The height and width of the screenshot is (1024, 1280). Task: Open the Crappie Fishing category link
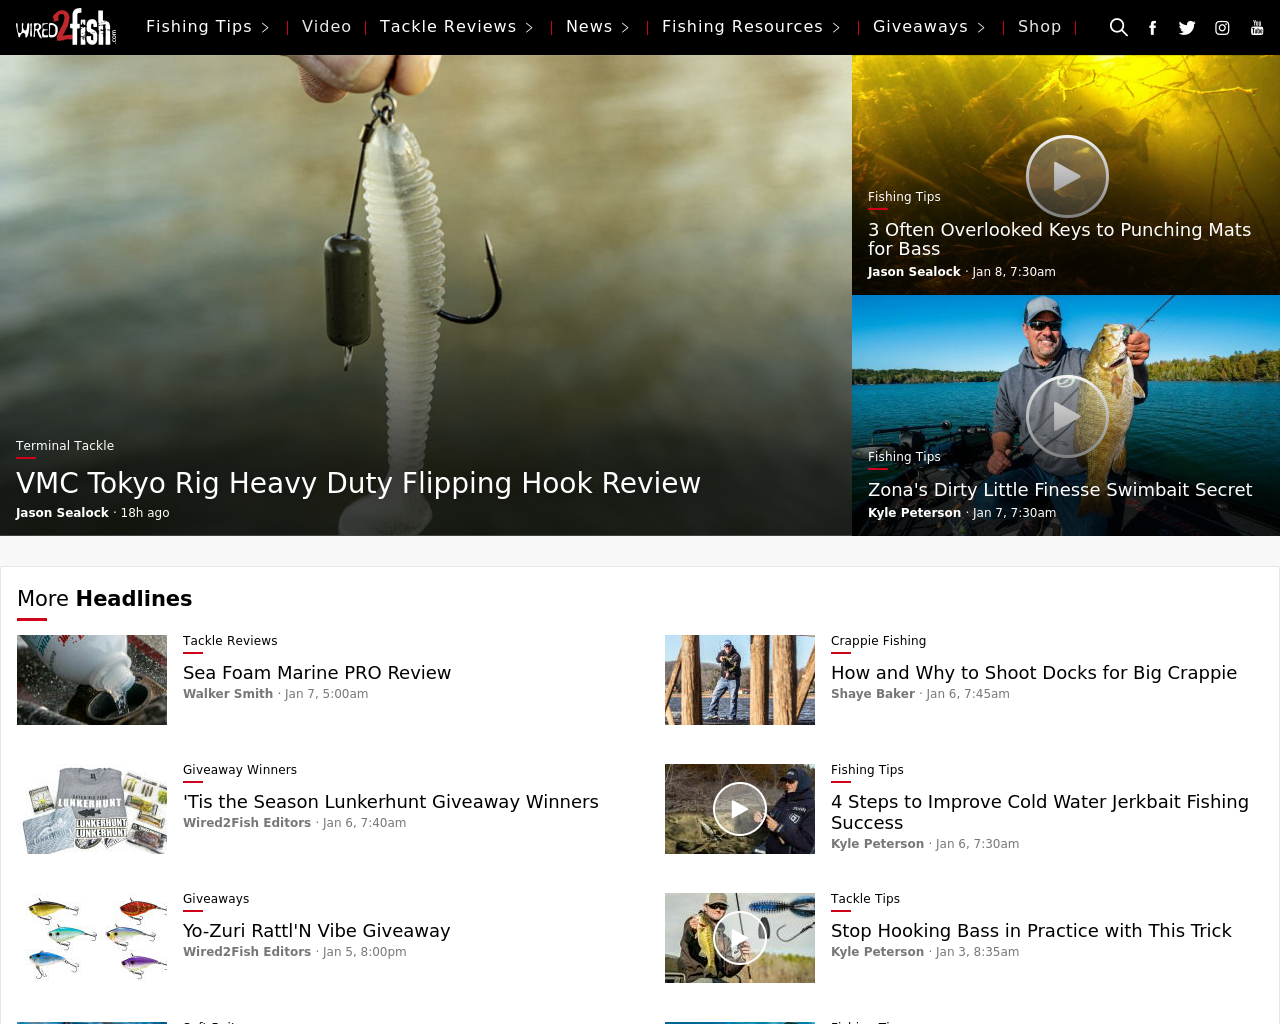pos(878,641)
